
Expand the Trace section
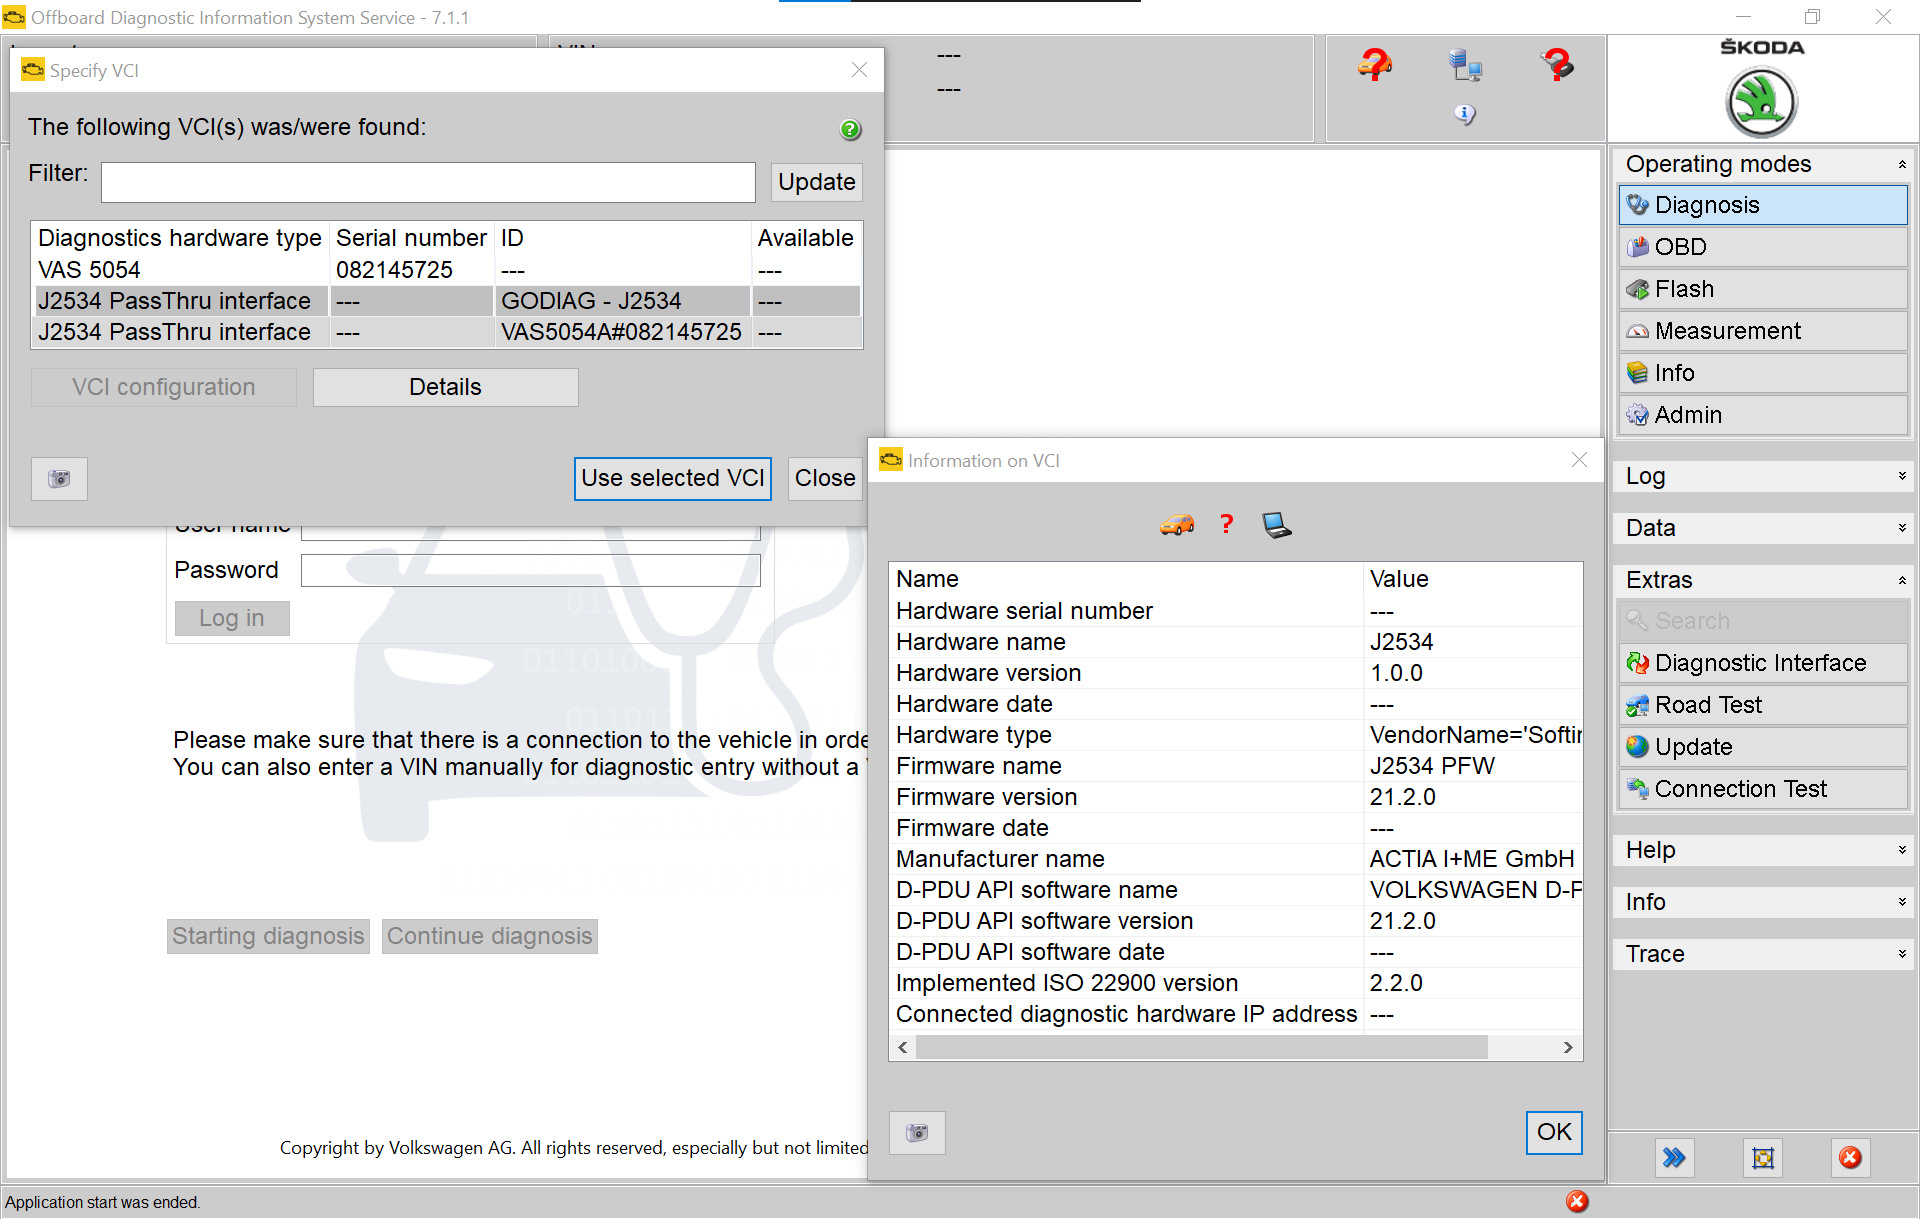[x=1763, y=954]
